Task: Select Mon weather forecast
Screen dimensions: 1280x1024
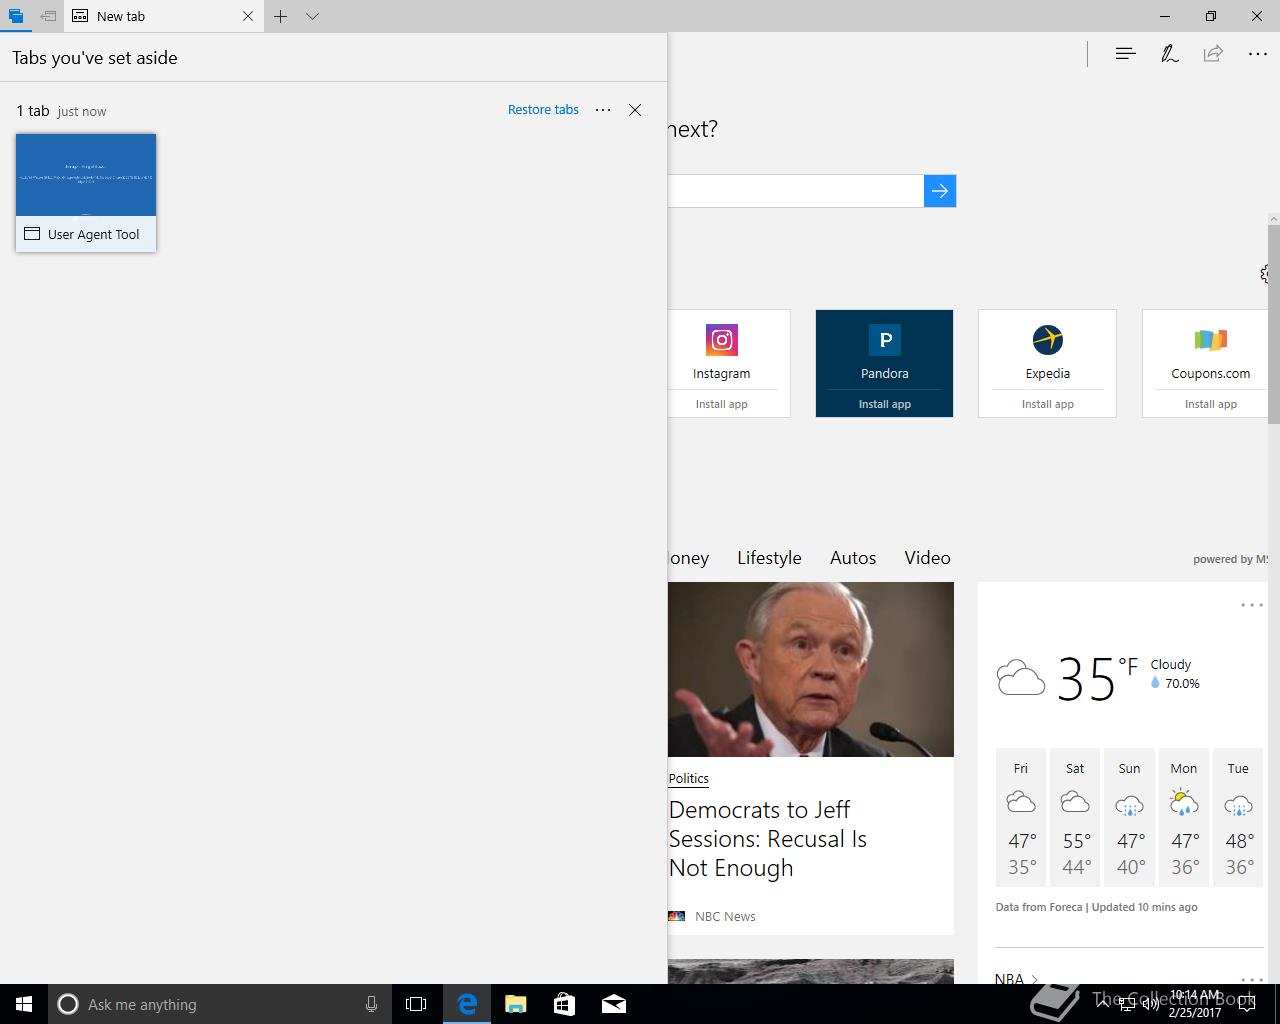Action: (1184, 817)
